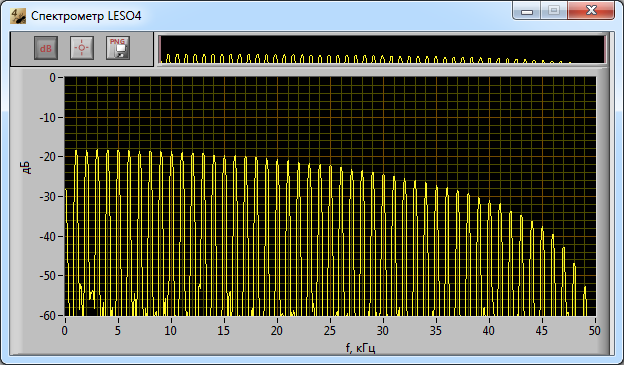Image resolution: width=624 pixels, height=365 pixels.
Task: Click the right range handle of overview strip
Action: (605, 49)
